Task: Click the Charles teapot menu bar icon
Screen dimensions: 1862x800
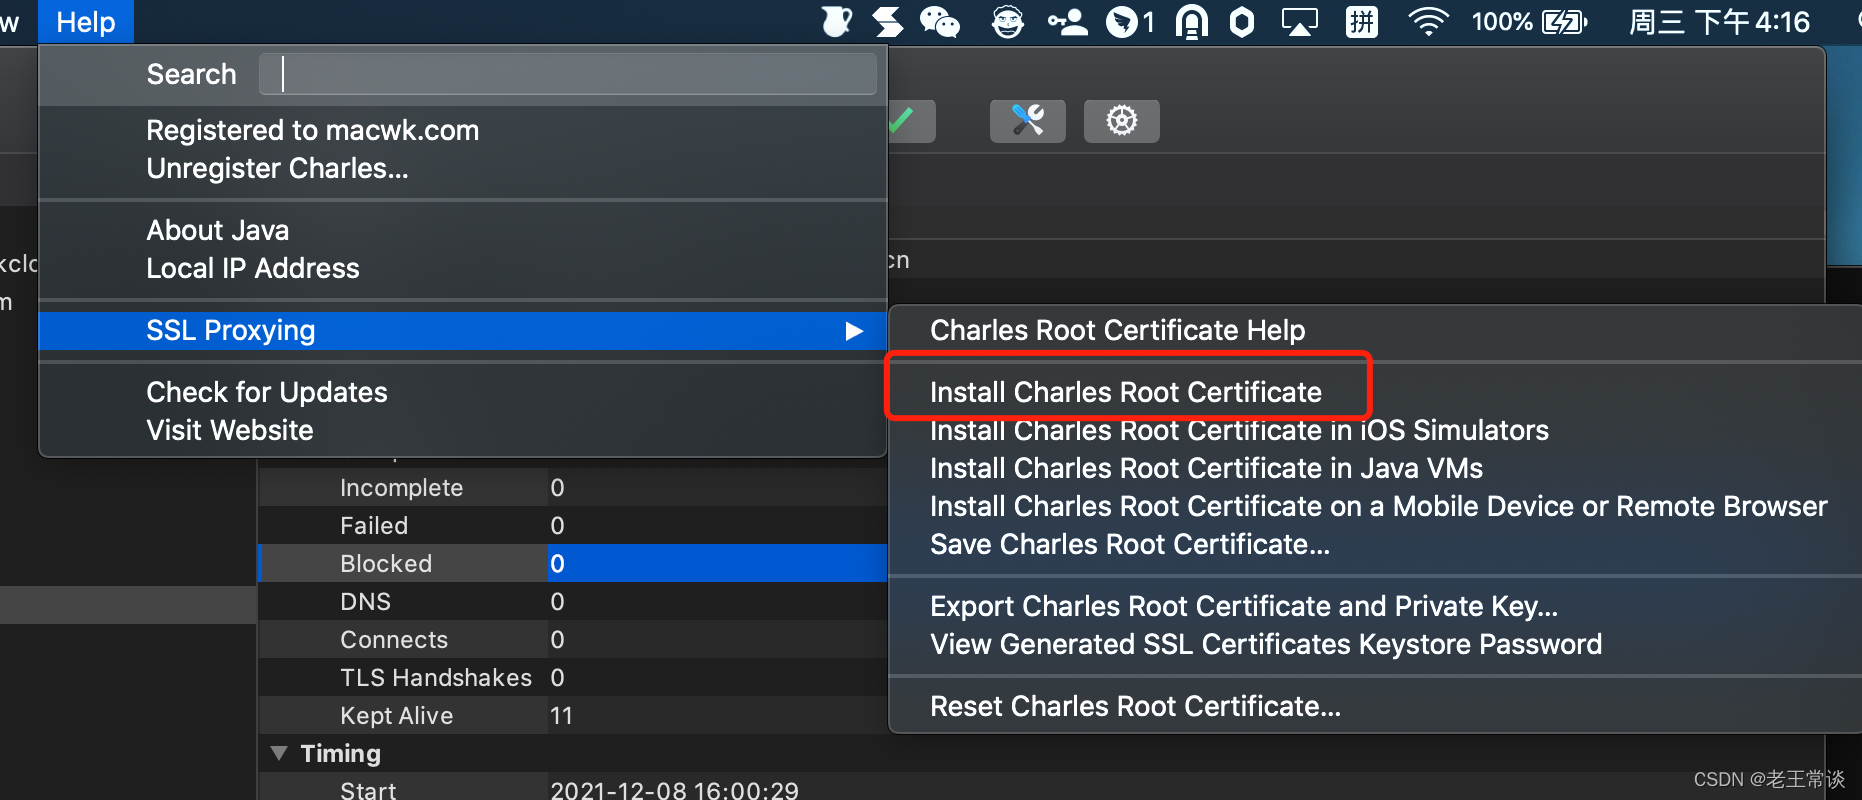Action: (x=836, y=22)
